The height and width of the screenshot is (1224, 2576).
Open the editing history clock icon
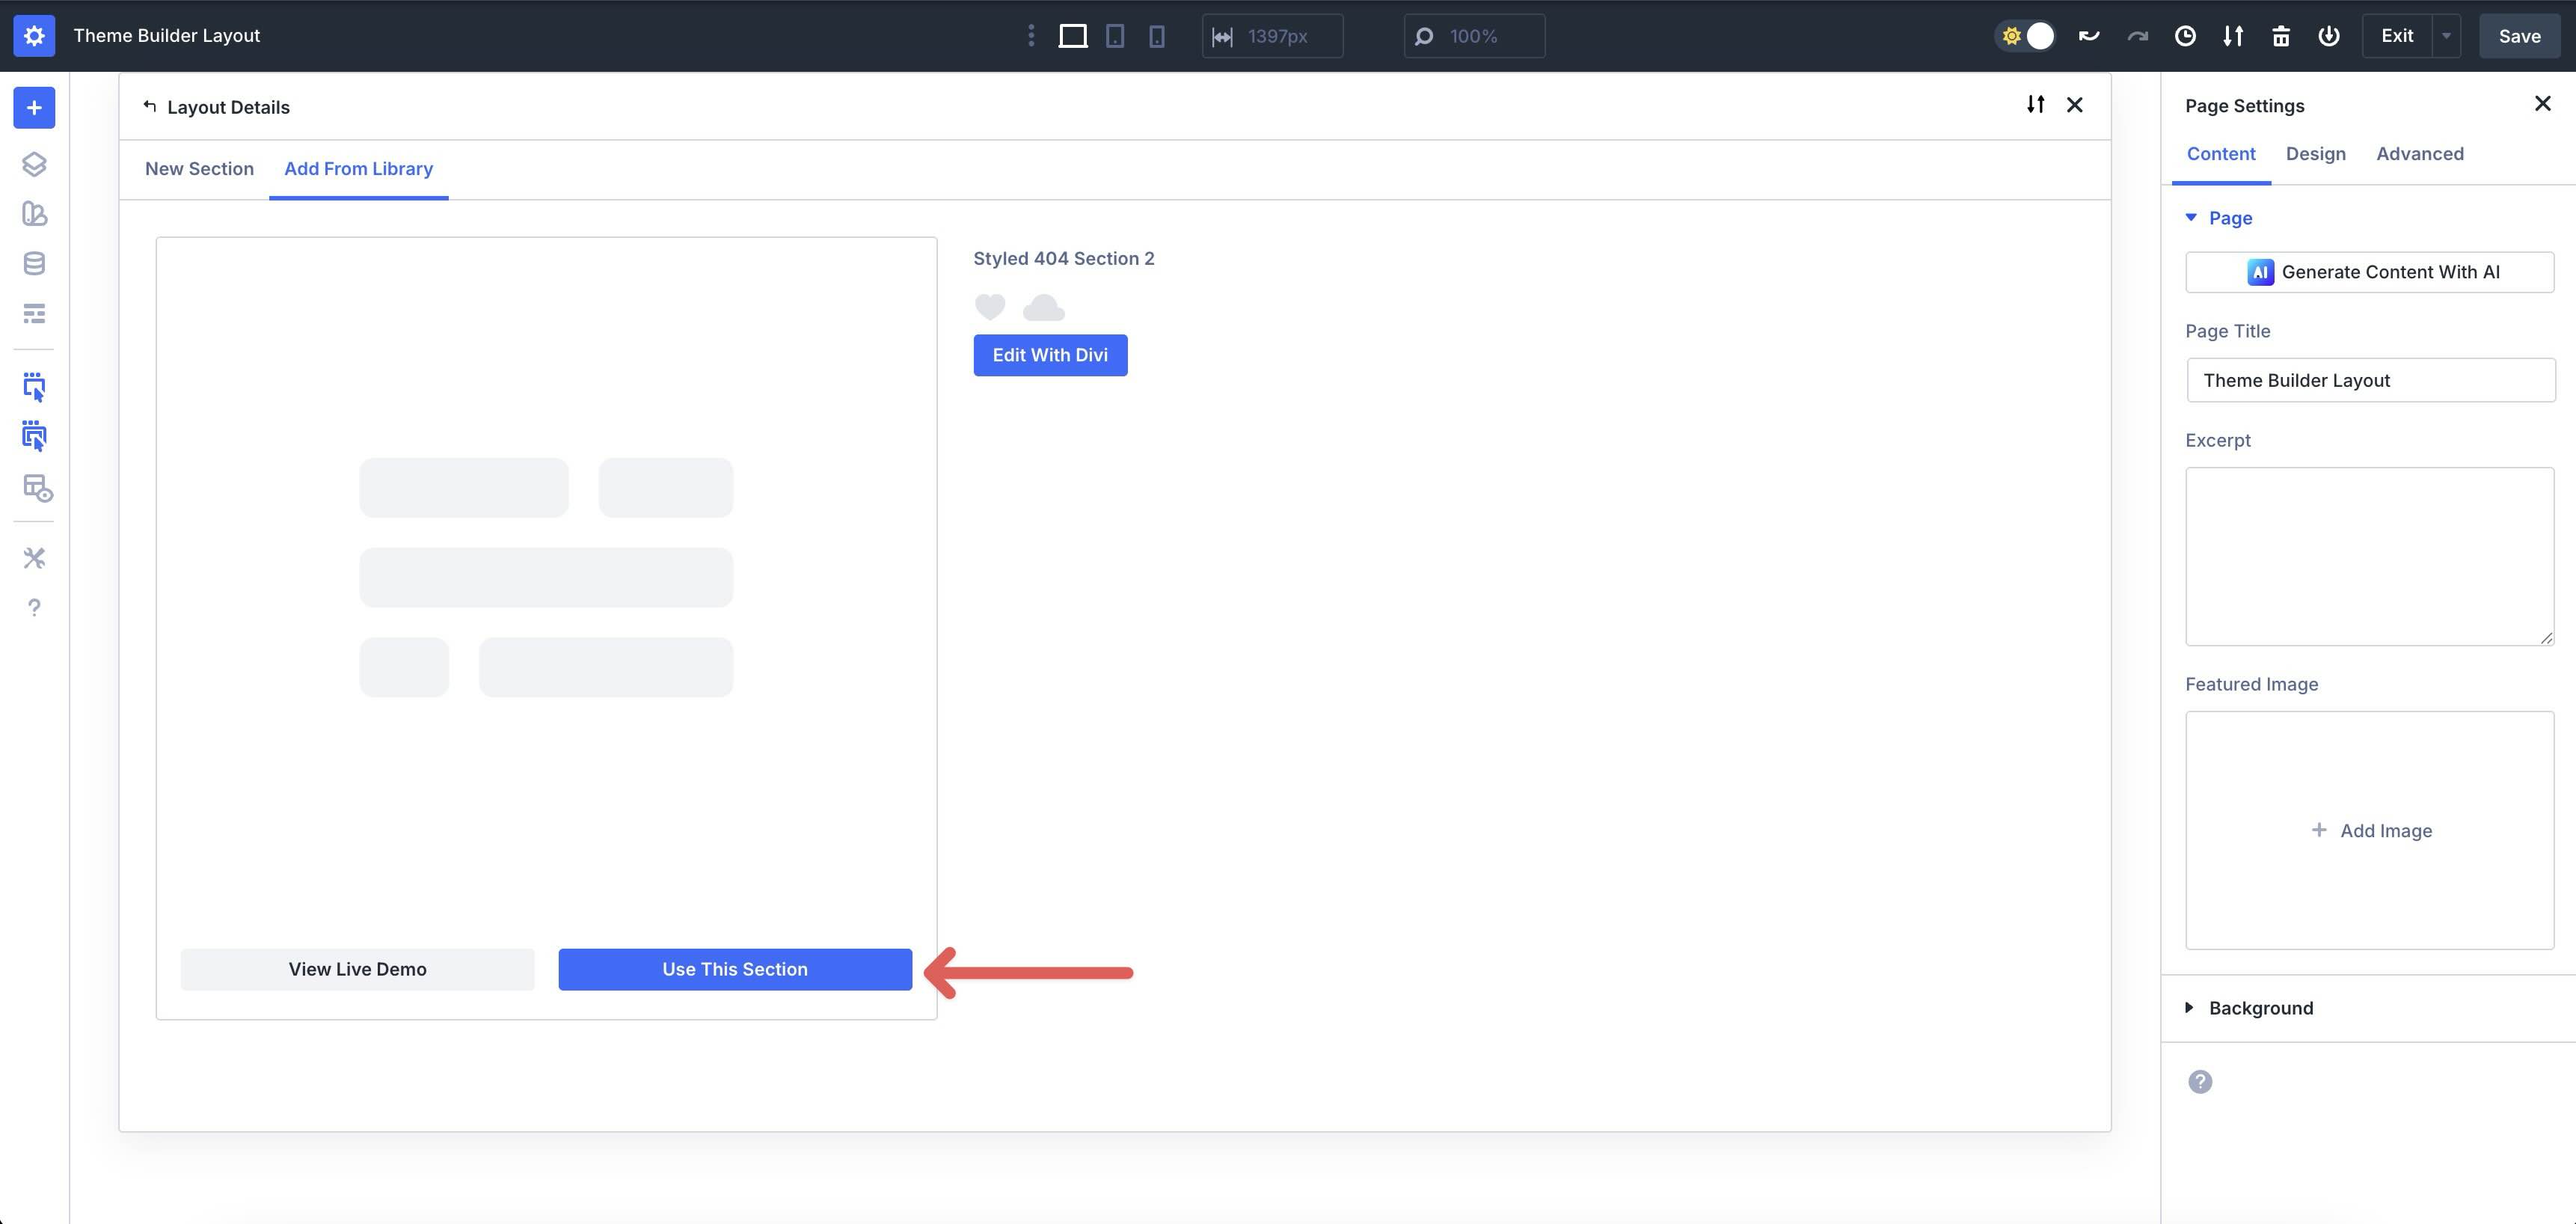click(2185, 35)
